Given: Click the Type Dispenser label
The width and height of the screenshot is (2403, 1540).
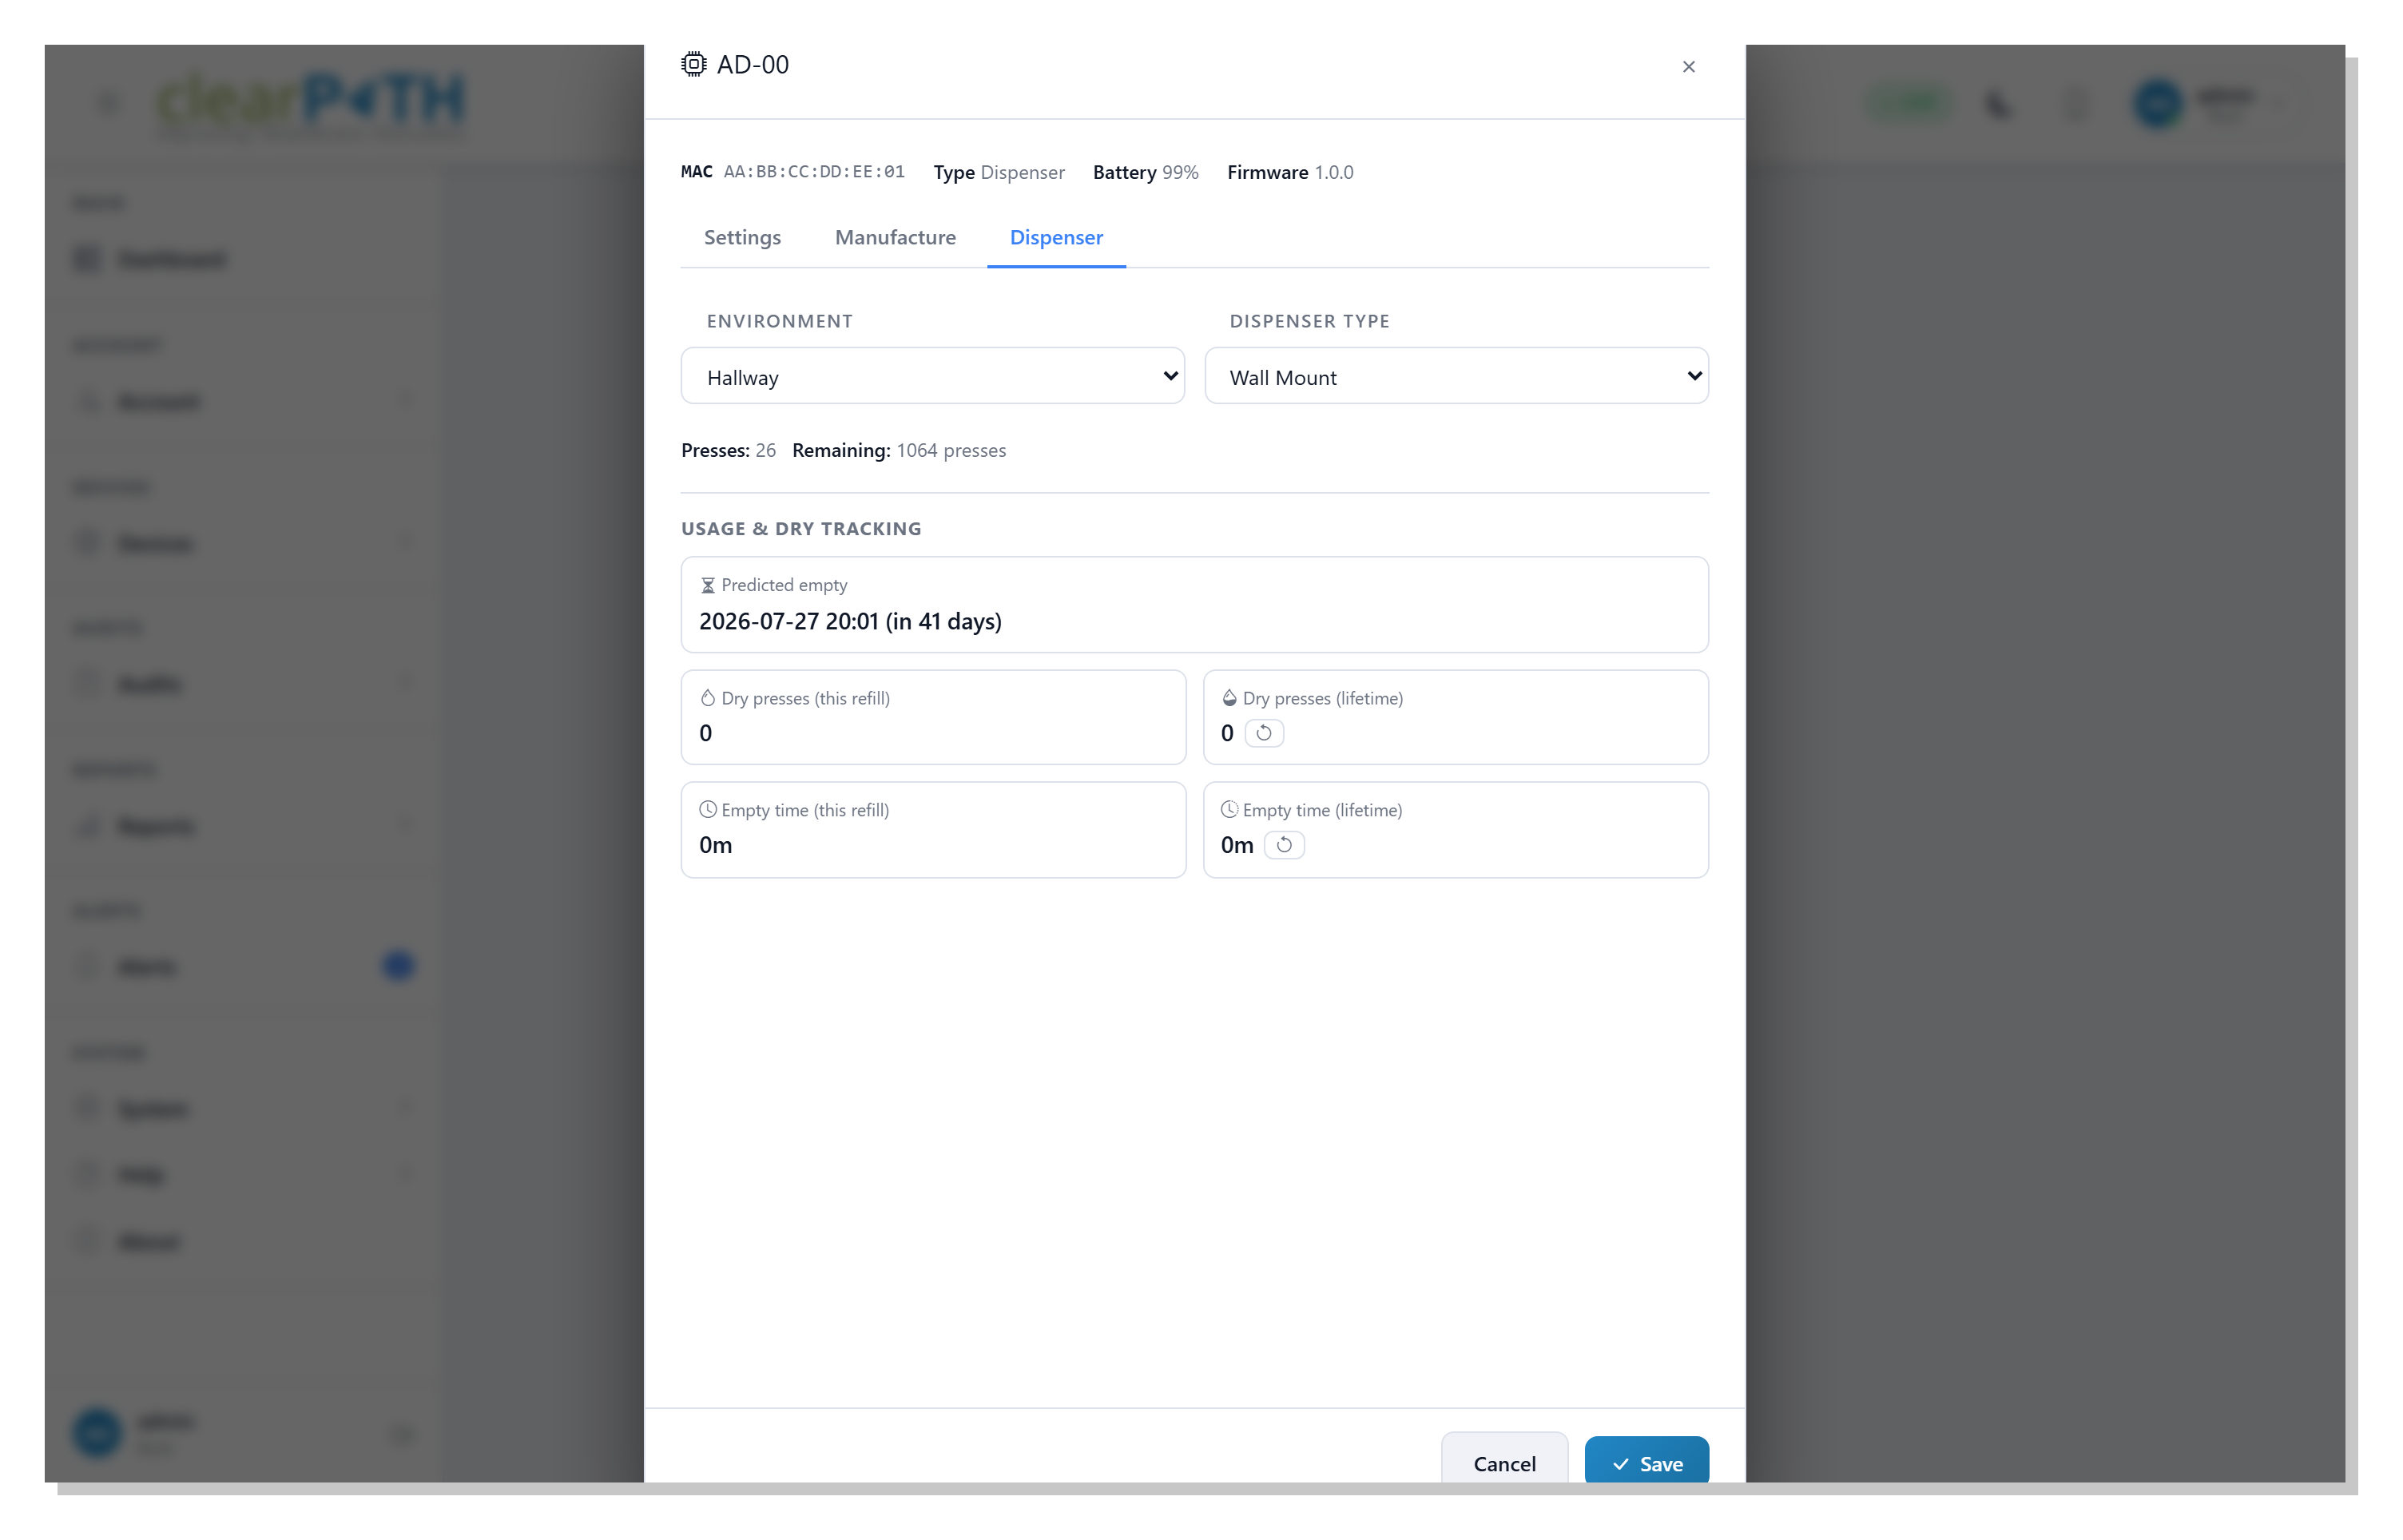Looking at the screenshot, I should pos(999,172).
